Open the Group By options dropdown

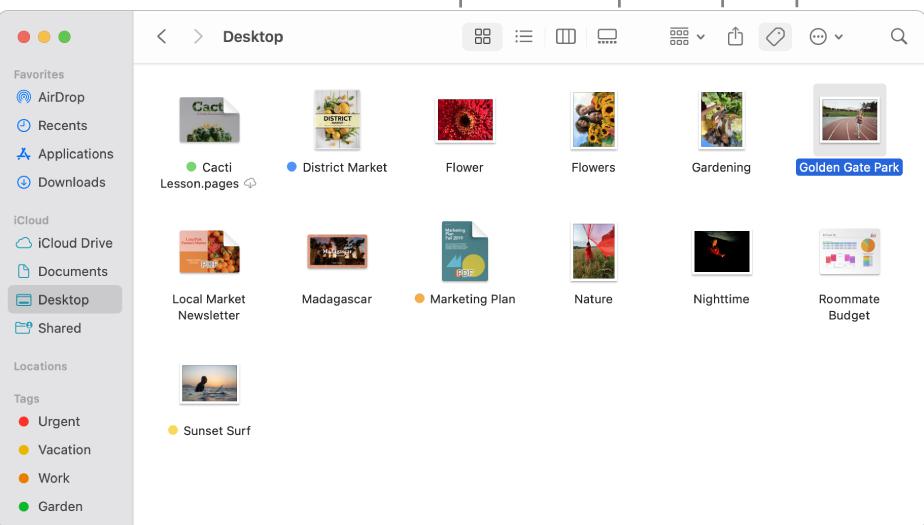pyautogui.click(x=687, y=37)
